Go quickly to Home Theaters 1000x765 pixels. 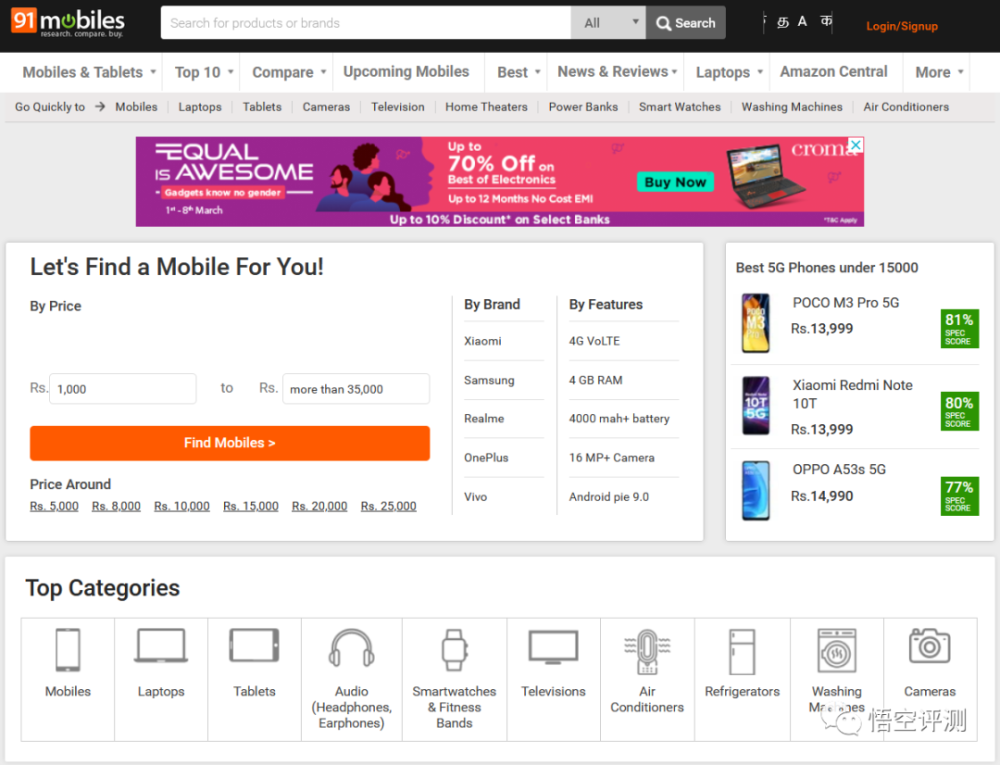click(x=486, y=106)
